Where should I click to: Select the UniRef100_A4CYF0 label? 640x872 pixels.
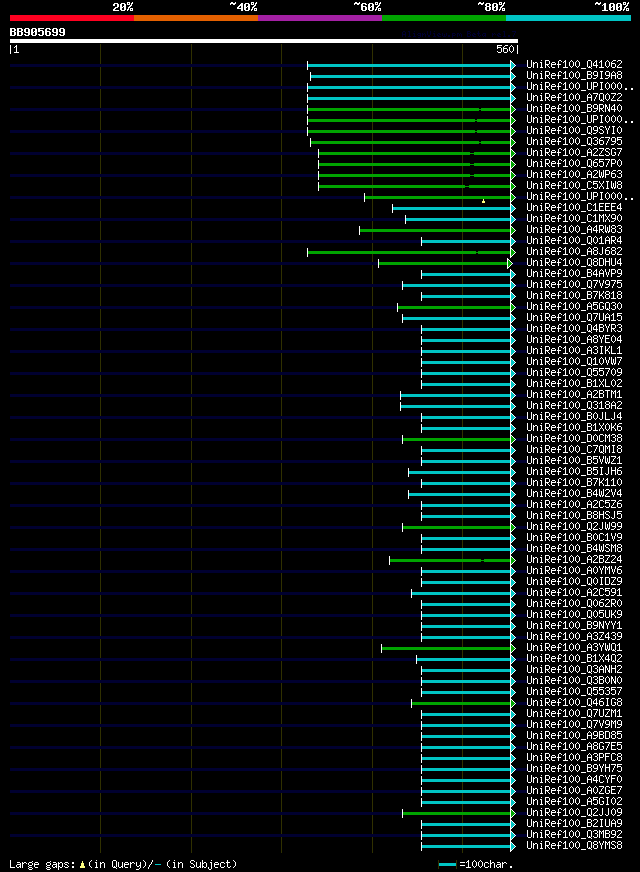click(574, 780)
